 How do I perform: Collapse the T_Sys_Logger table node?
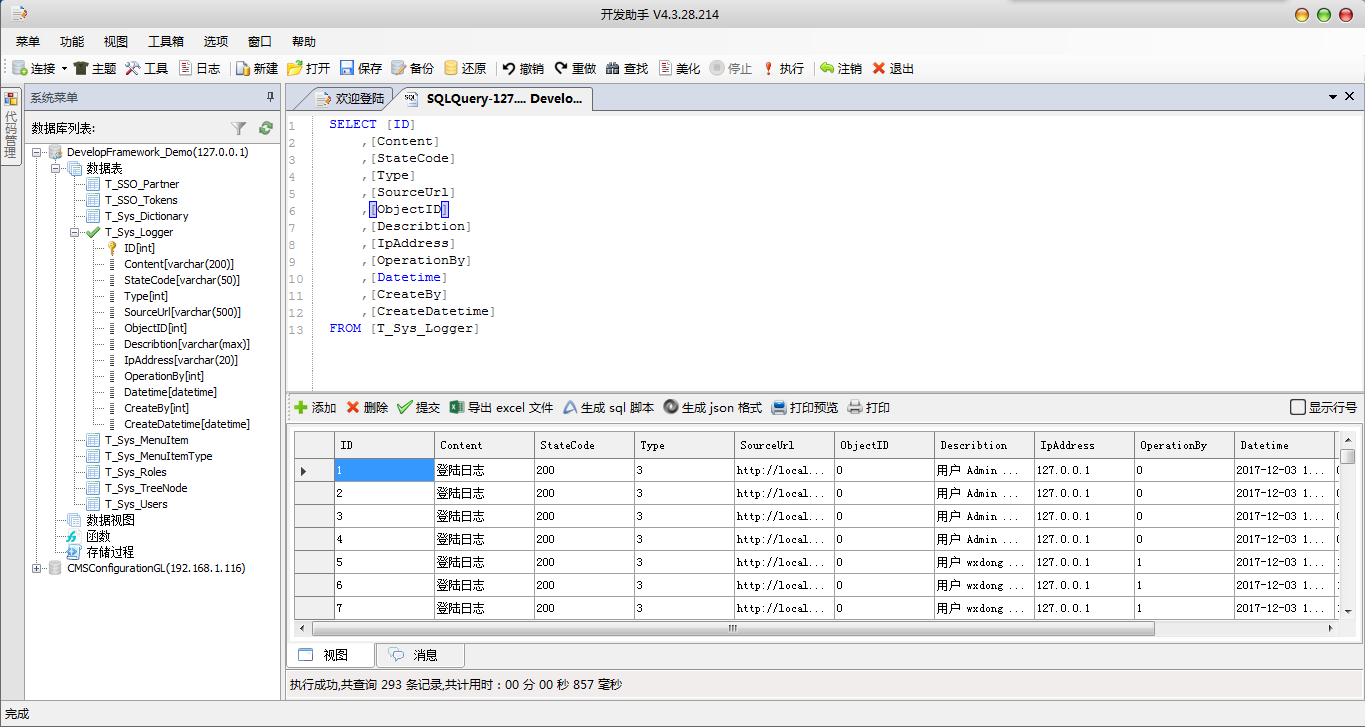coord(75,232)
